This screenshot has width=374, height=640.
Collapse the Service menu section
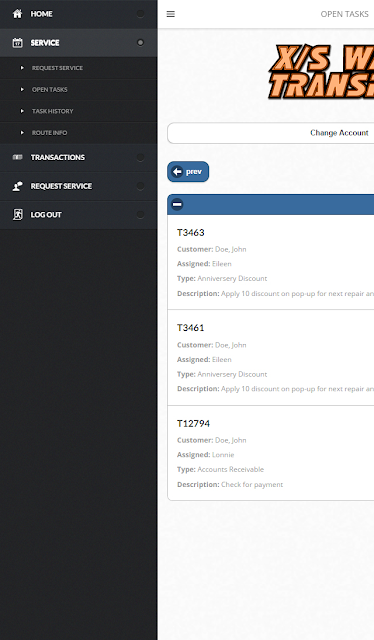click(x=78, y=43)
